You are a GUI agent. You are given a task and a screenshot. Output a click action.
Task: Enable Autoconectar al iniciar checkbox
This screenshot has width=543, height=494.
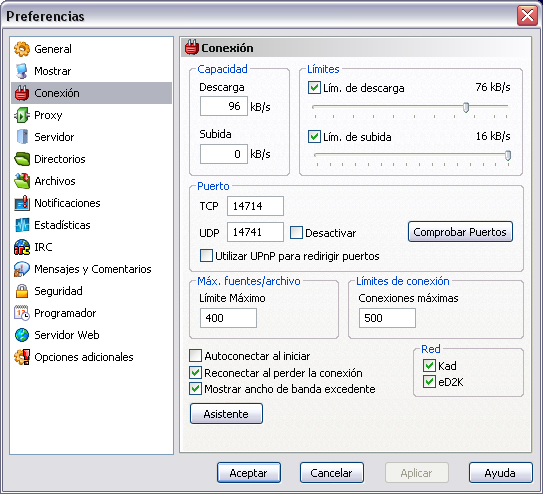(195, 356)
